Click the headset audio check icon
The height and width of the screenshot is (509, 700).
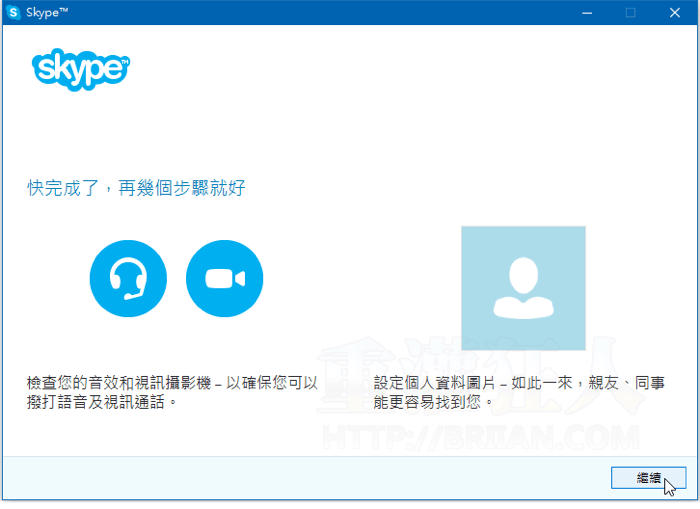tap(127, 278)
